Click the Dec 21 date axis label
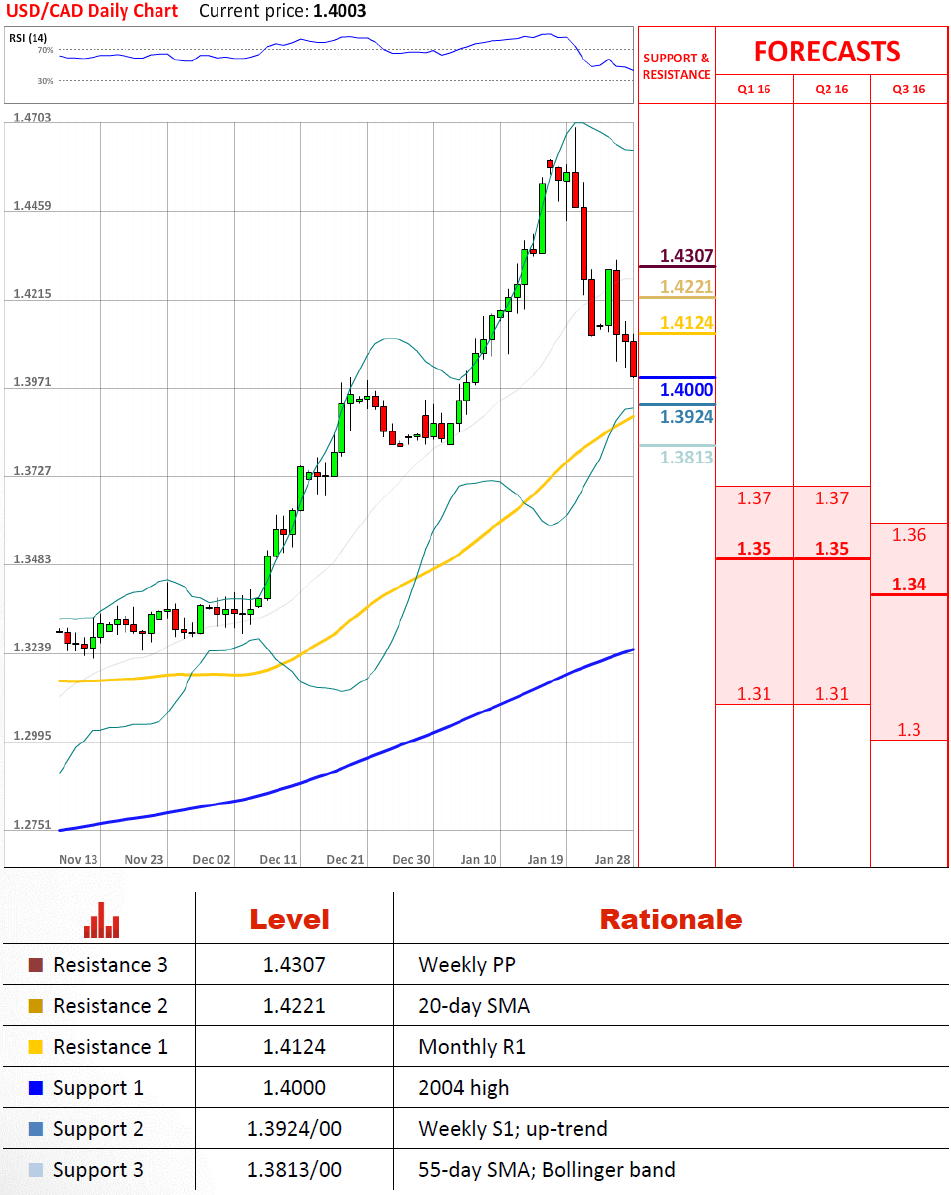The width and height of the screenshot is (951, 1195). click(345, 860)
